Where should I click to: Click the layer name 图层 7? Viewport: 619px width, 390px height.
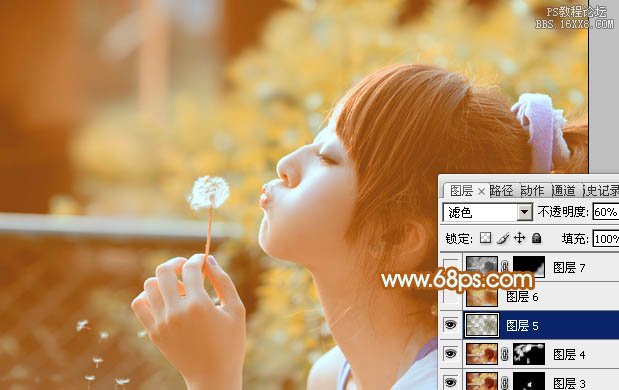[x=569, y=268]
